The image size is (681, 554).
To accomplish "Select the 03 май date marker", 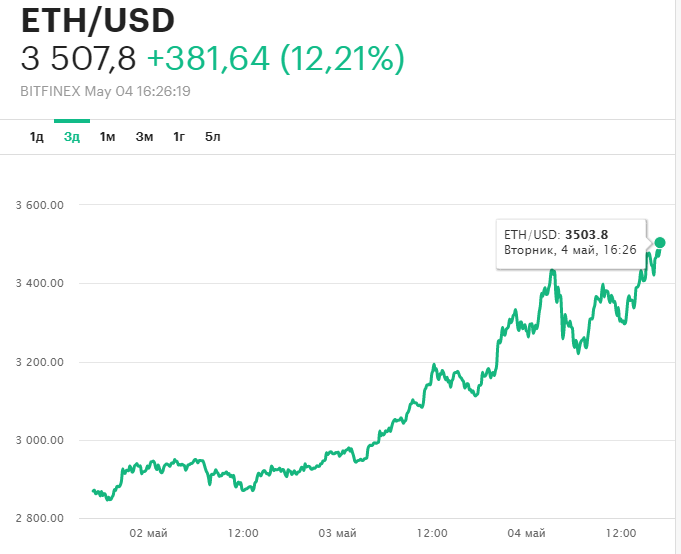I will click(x=337, y=533).
